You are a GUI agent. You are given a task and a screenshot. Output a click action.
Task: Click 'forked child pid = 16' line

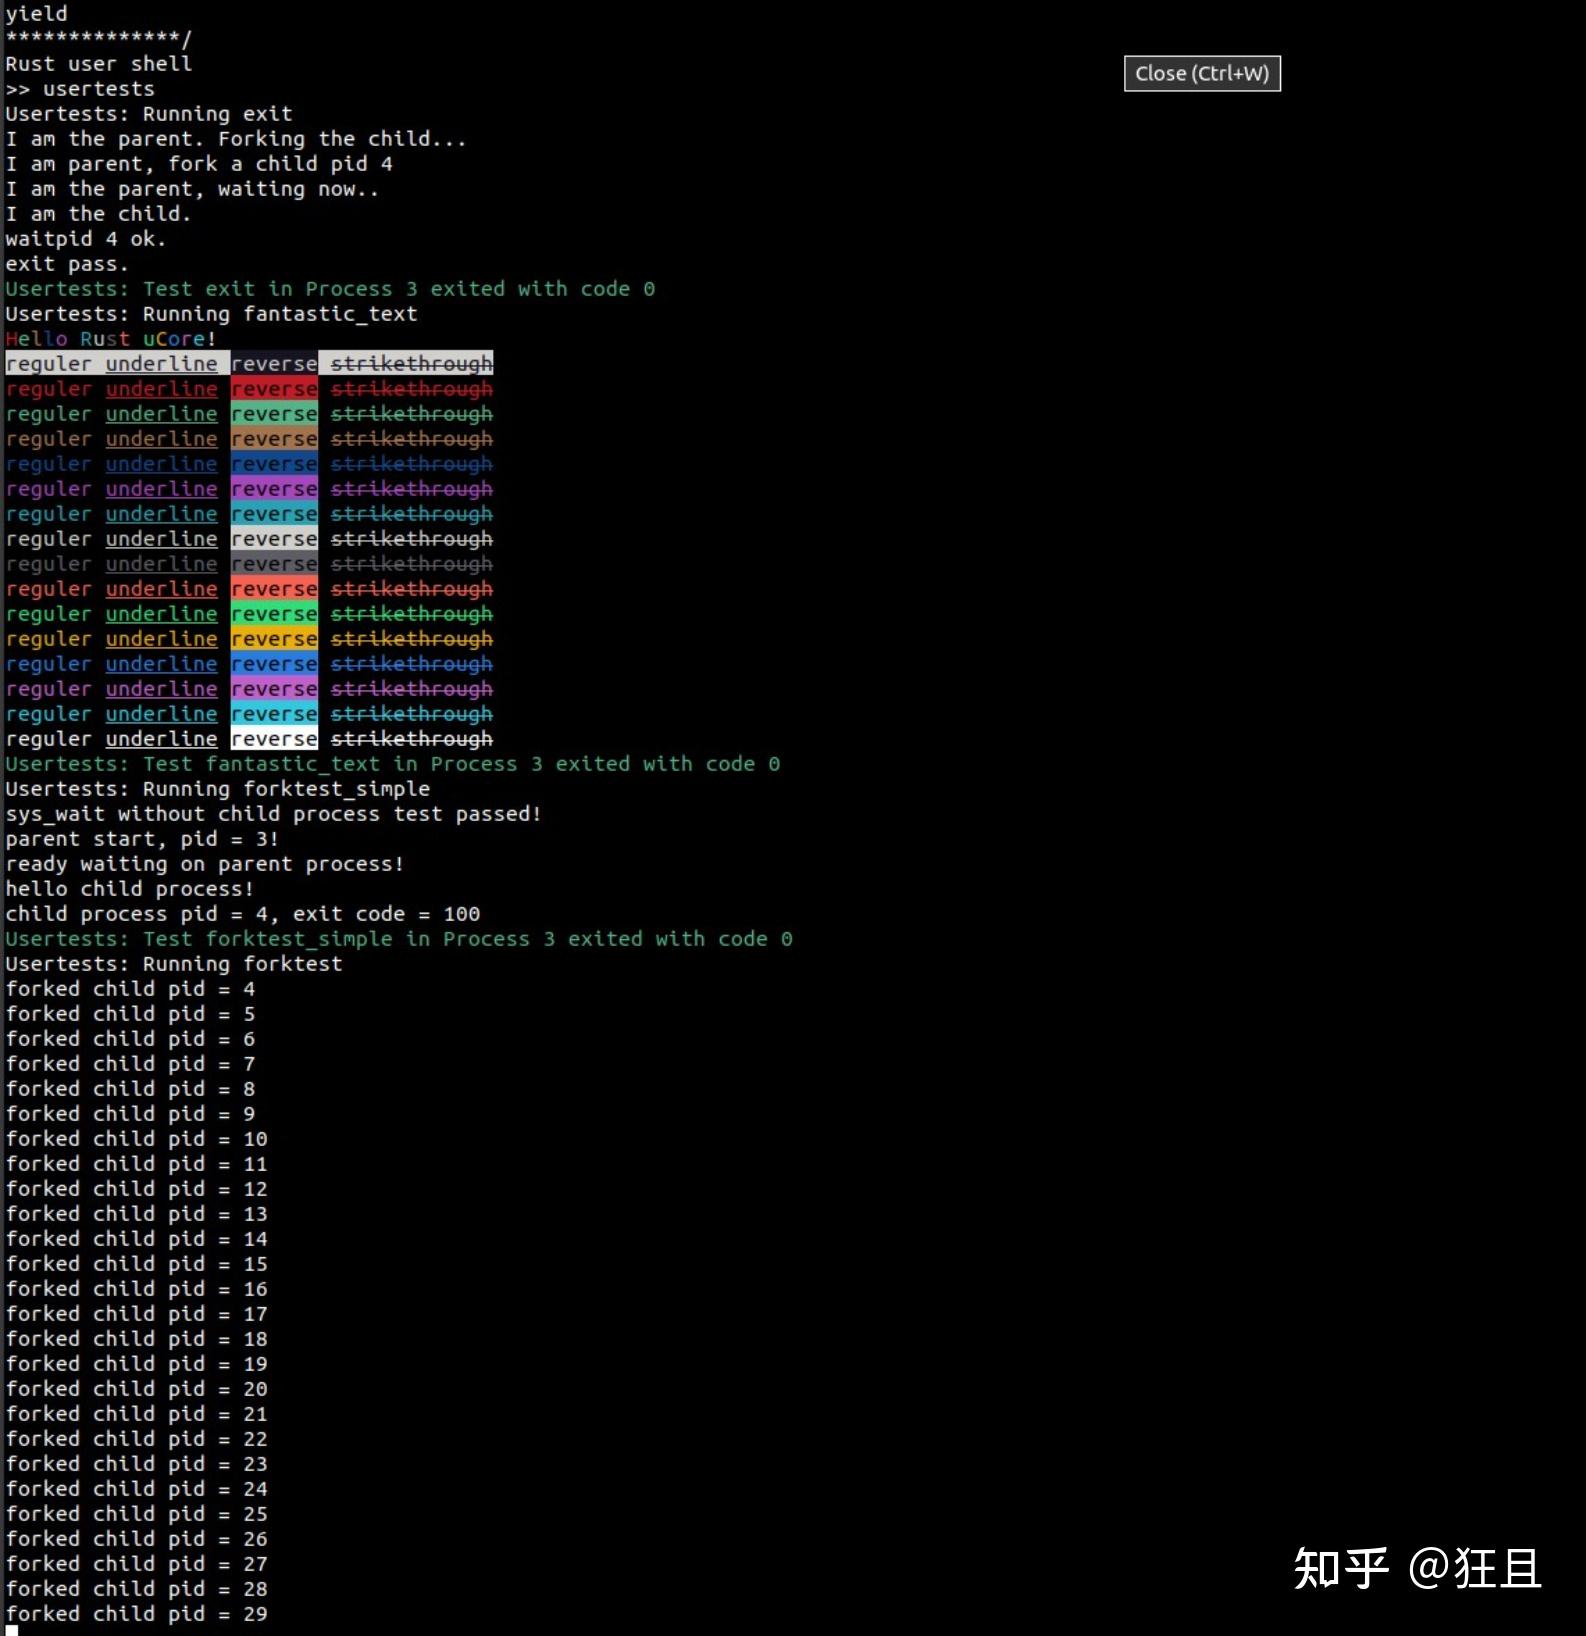click(137, 1289)
